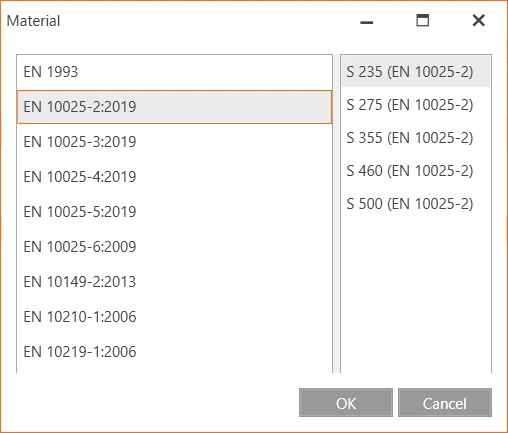Viewport: 508px width, 433px height.
Task: Select S 275 (EN 10025-2) grade
Action: pyautogui.click(x=416, y=105)
